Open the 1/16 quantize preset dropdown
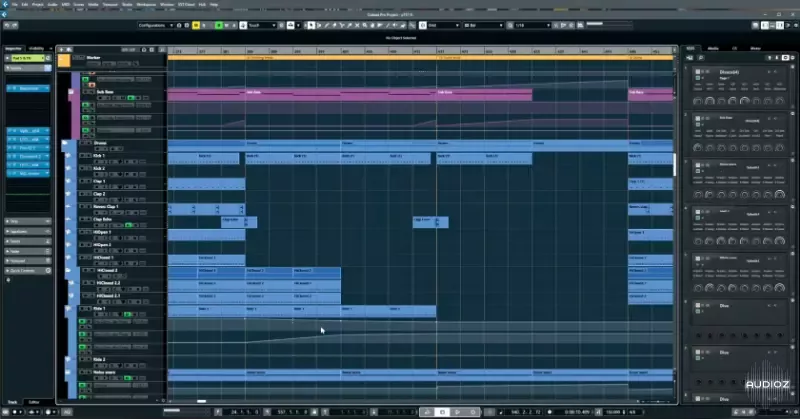 point(533,25)
